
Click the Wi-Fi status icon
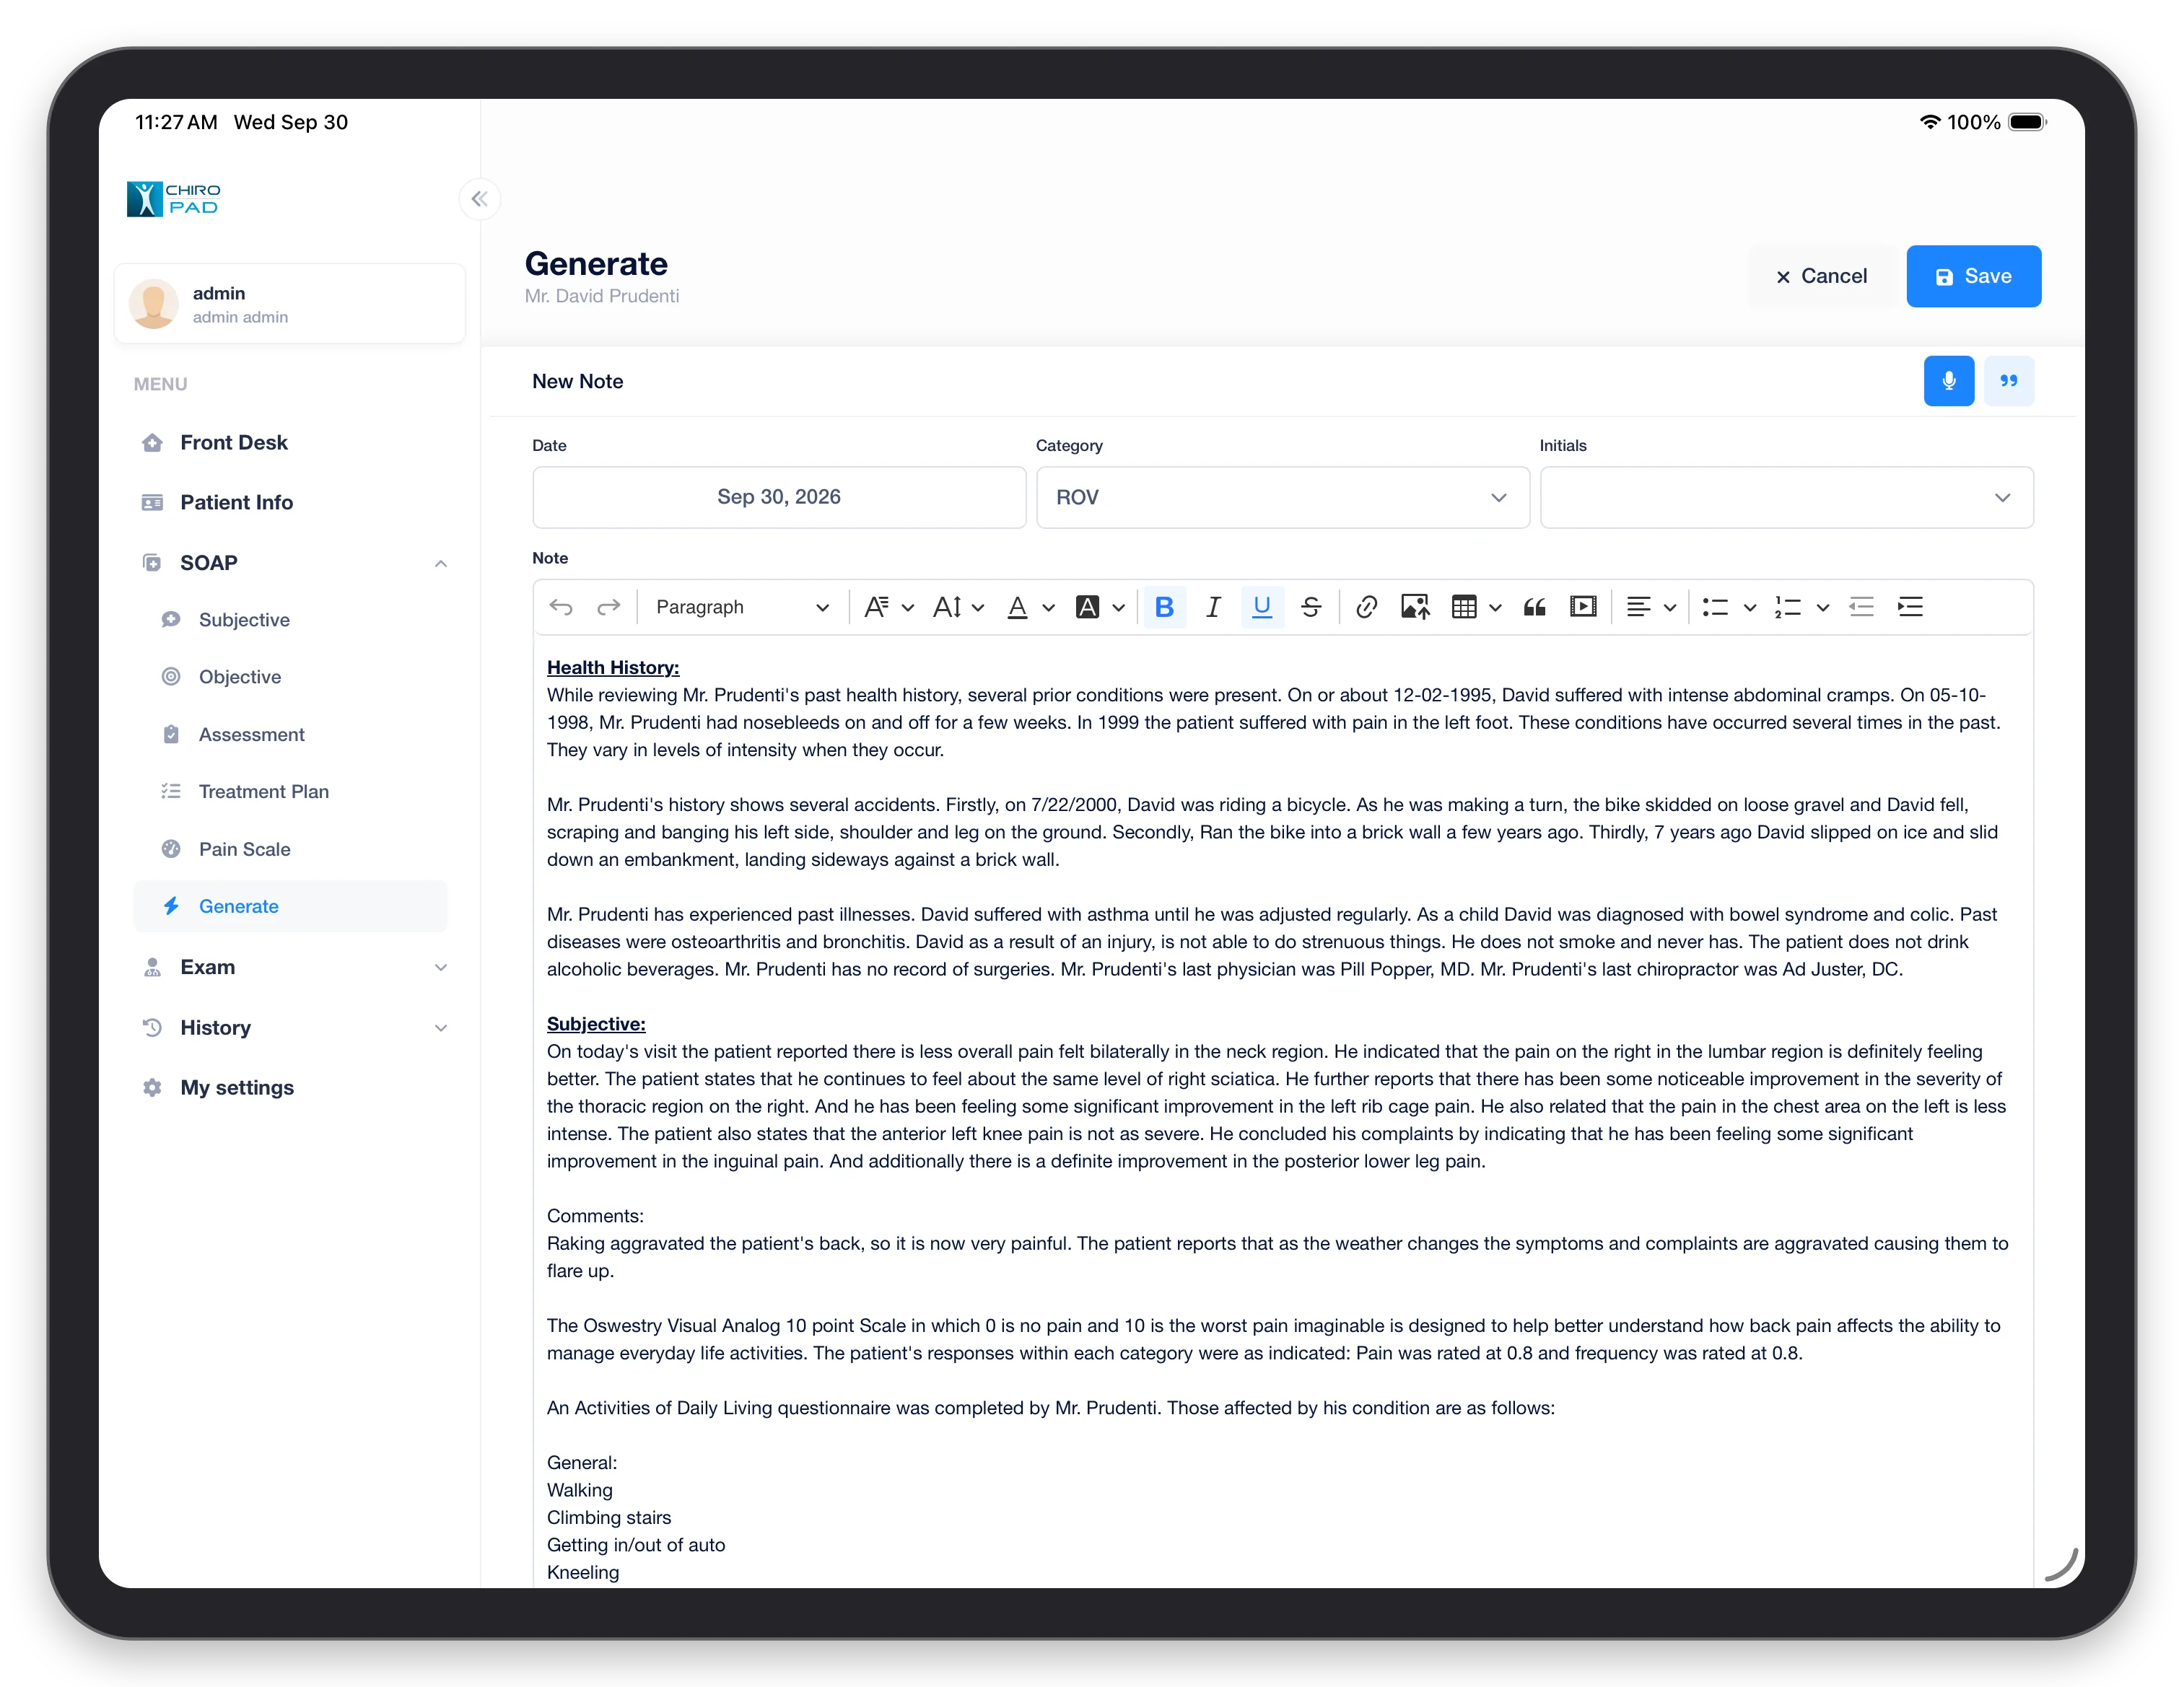(1930, 122)
